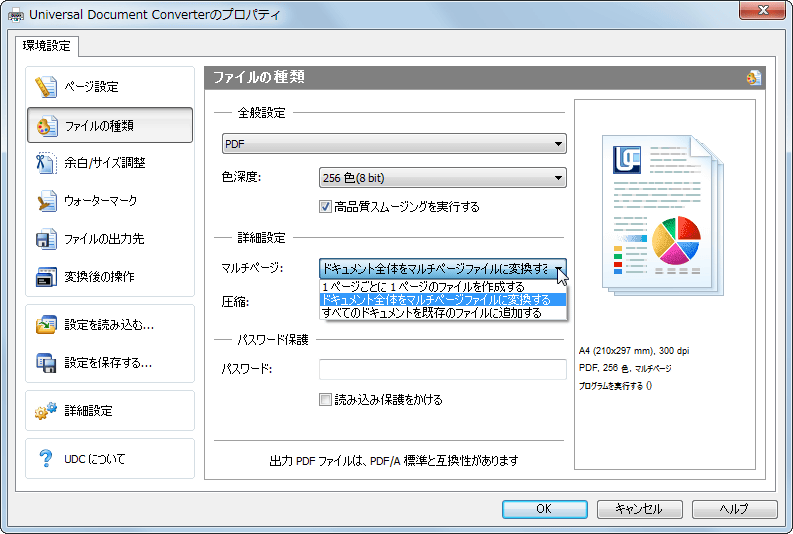793x534 pixels.
Task: Click the ファイルの出力先 floppy disk icon
Action: click(x=46, y=239)
